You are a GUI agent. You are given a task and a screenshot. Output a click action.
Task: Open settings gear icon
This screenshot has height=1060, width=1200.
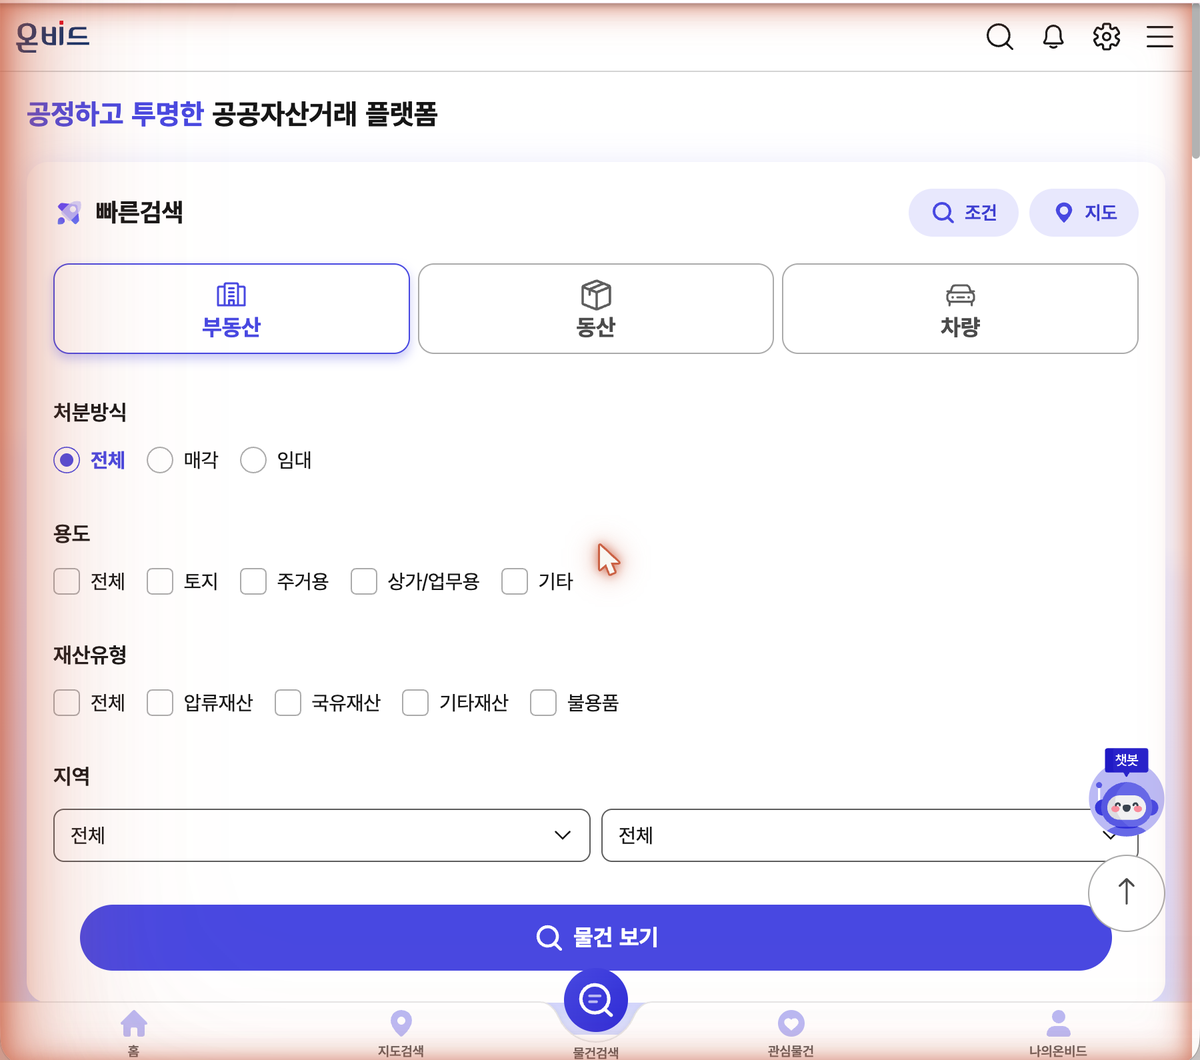pyautogui.click(x=1106, y=37)
